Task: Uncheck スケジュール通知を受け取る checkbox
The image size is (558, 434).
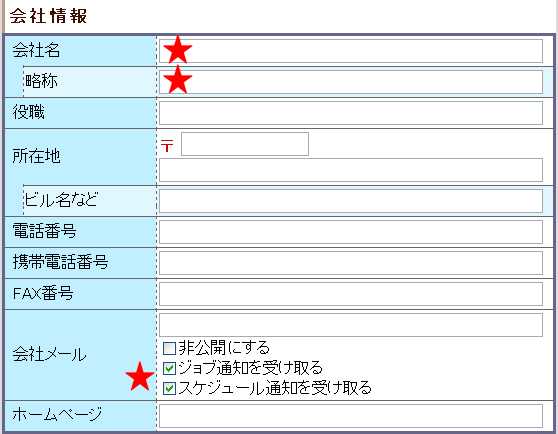Action: [169, 388]
